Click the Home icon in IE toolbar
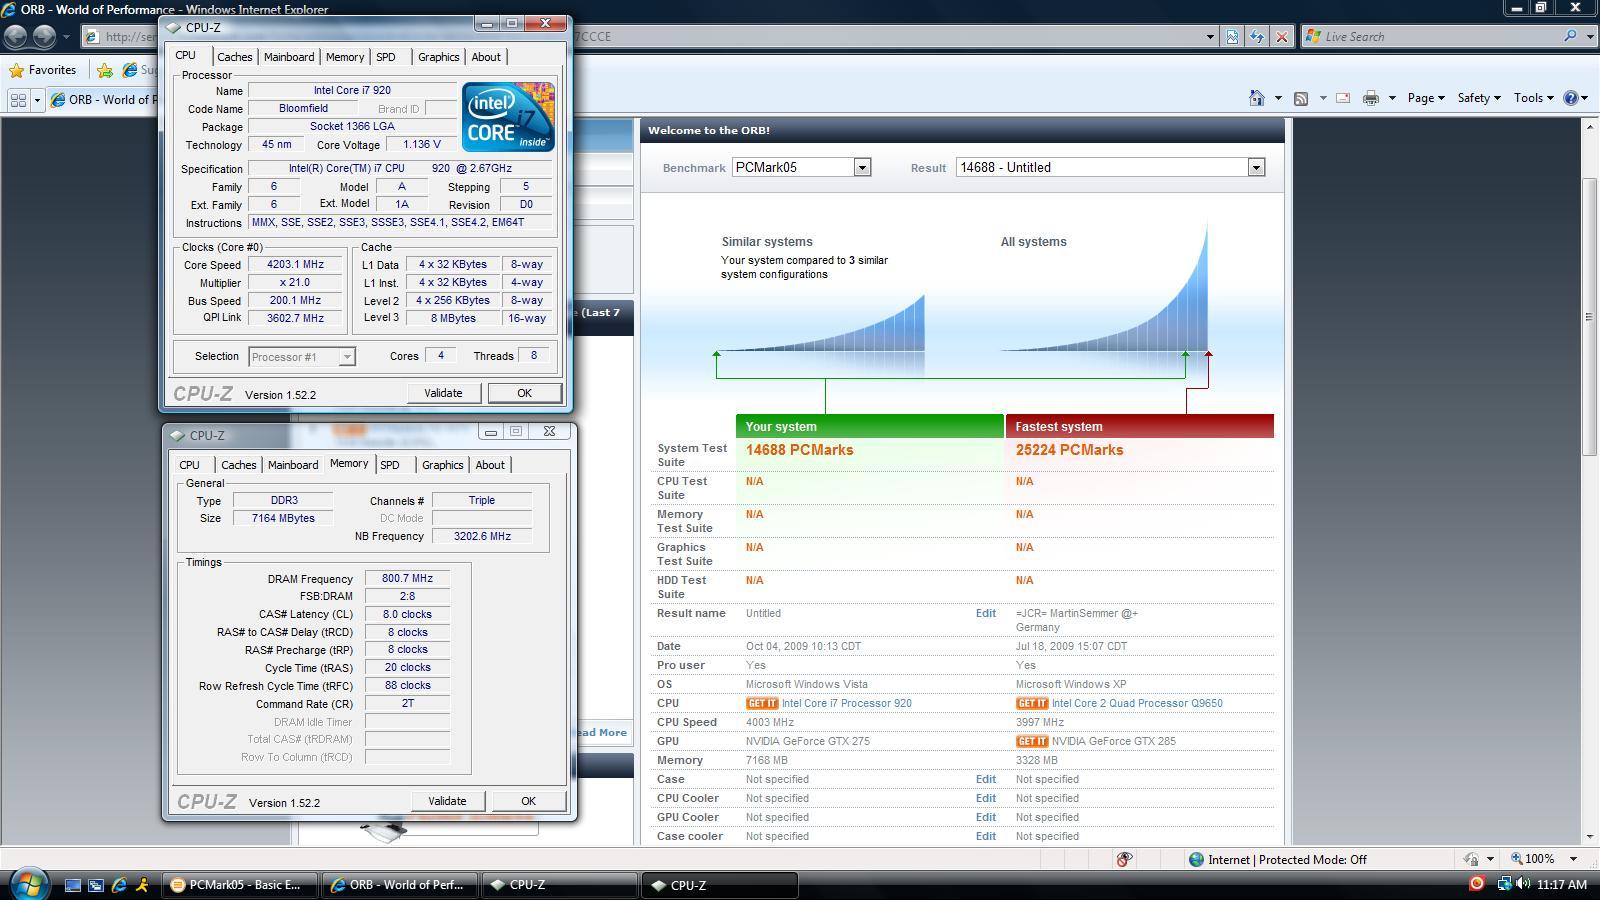Viewport: 1600px width, 900px height. pos(1257,98)
